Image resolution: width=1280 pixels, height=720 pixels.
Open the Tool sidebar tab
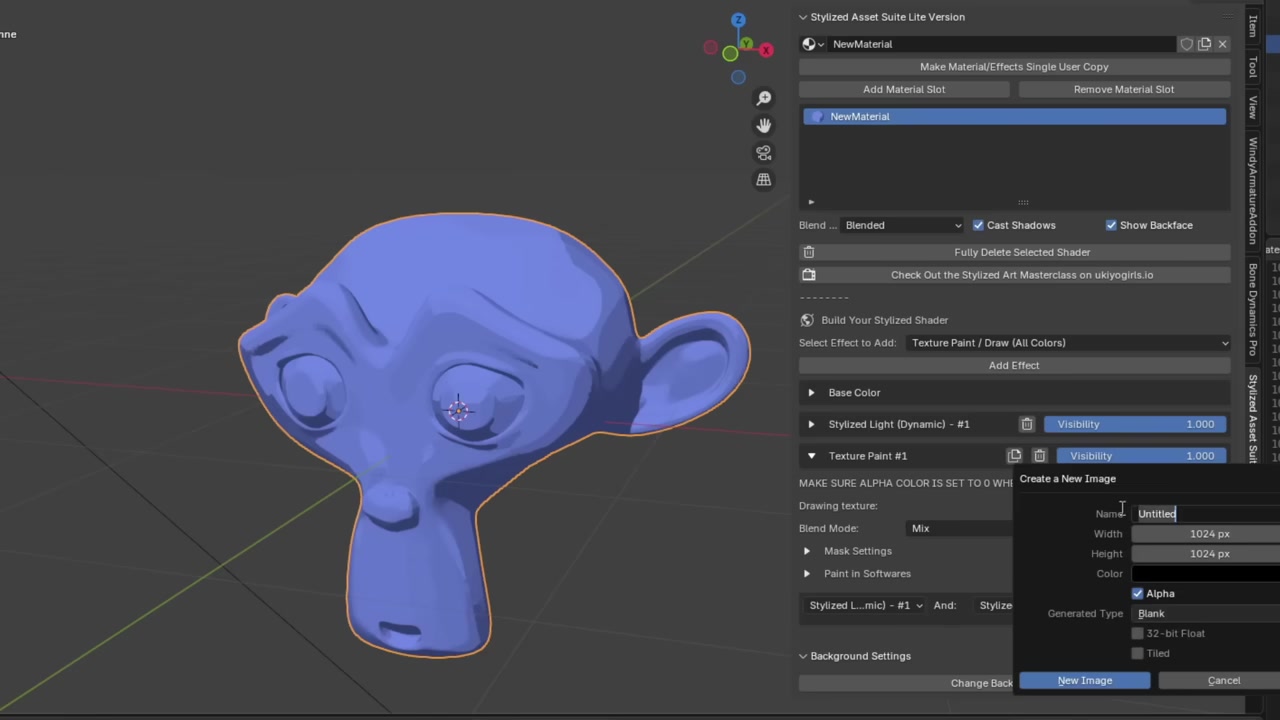[x=1252, y=66]
